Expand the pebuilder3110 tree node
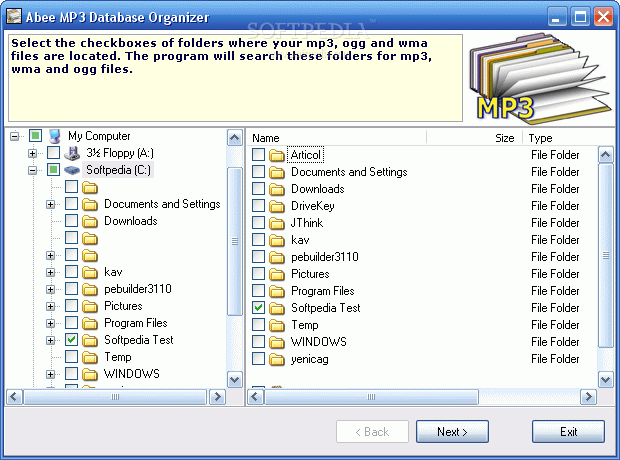Screen dimensions: 620x460 50,290
